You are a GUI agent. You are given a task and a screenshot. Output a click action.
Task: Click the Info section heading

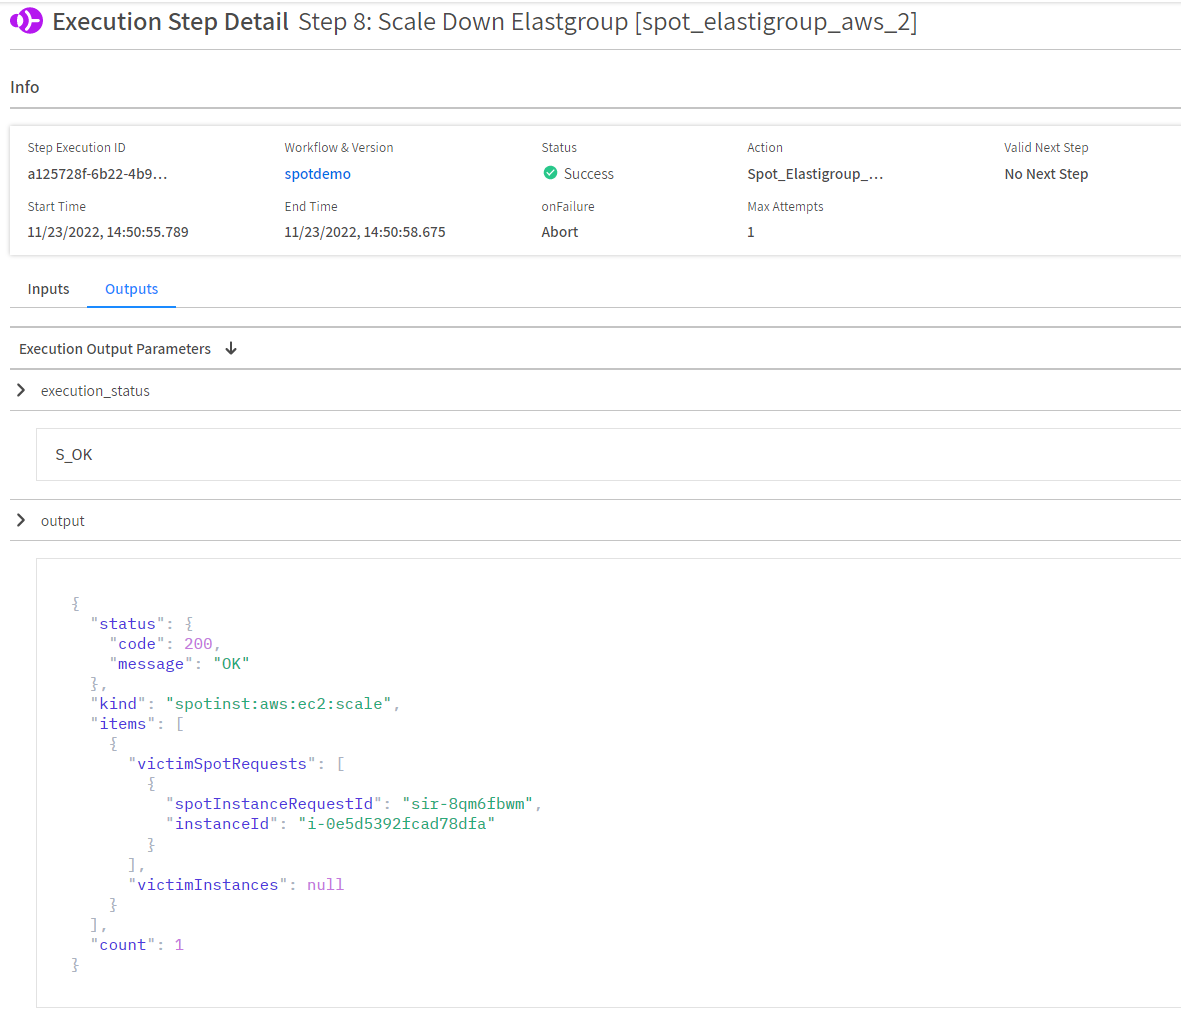point(25,87)
